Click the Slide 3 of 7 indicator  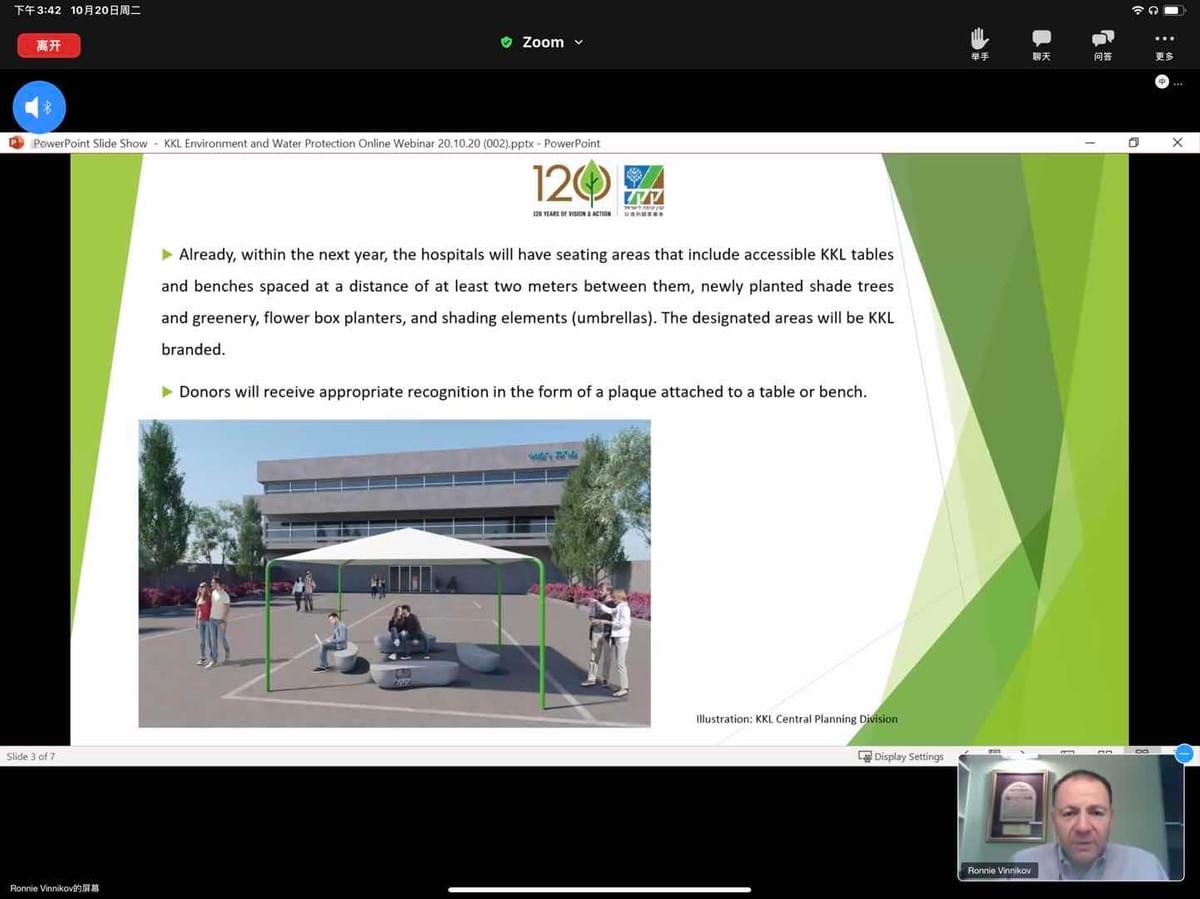click(31, 757)
